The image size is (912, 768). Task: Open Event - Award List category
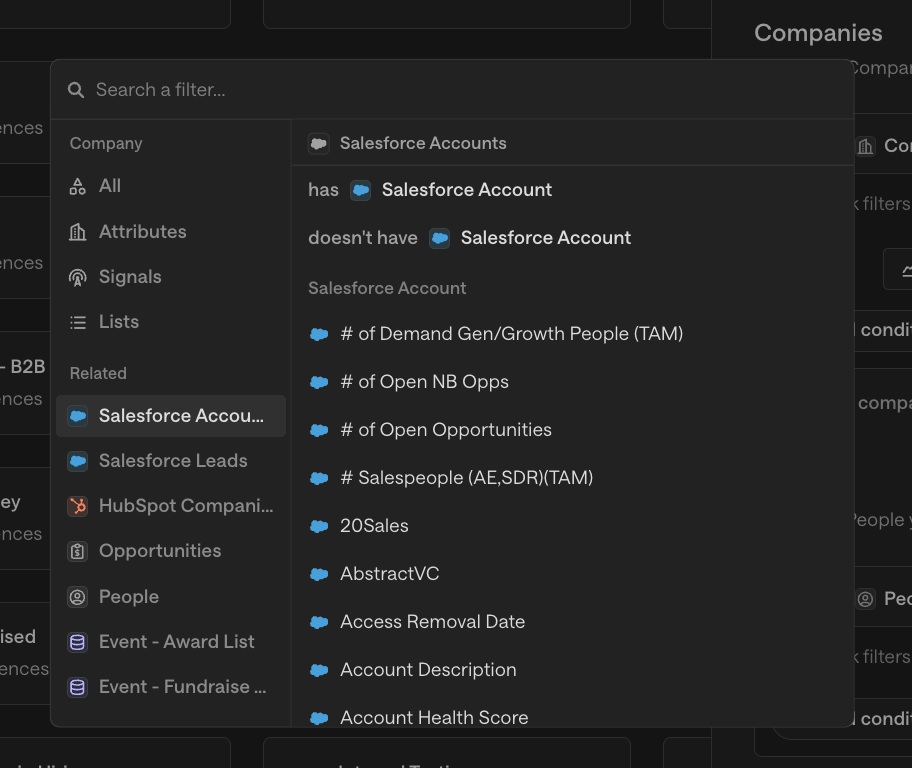pyautogui.click(x=170, y=642)
